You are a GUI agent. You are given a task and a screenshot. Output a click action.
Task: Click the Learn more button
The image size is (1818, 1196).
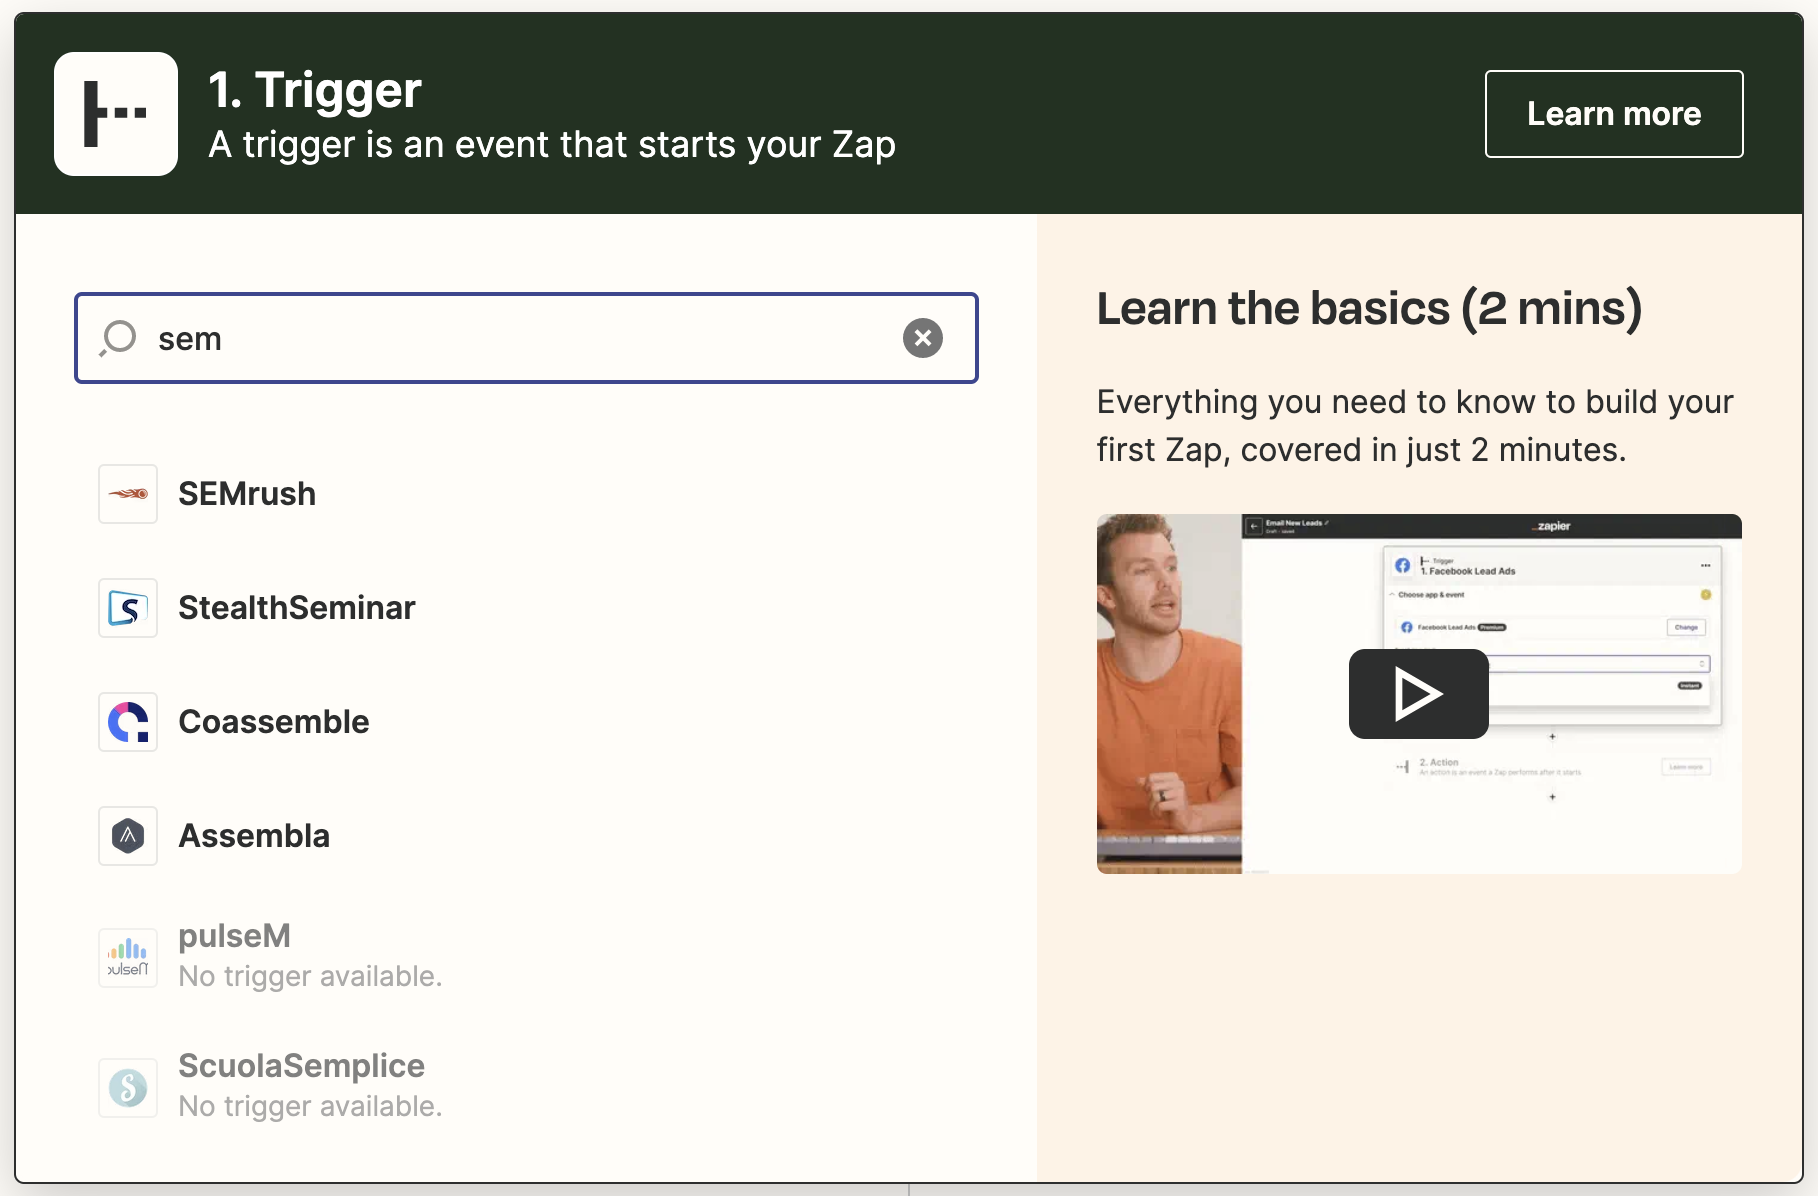1613,113
